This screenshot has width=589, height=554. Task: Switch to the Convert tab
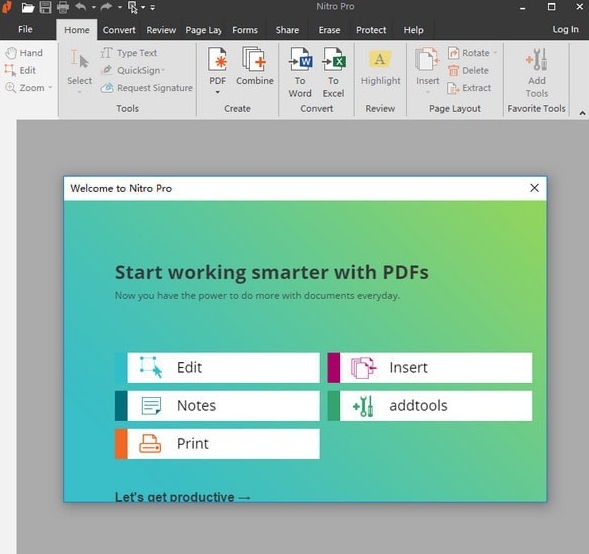119,30
